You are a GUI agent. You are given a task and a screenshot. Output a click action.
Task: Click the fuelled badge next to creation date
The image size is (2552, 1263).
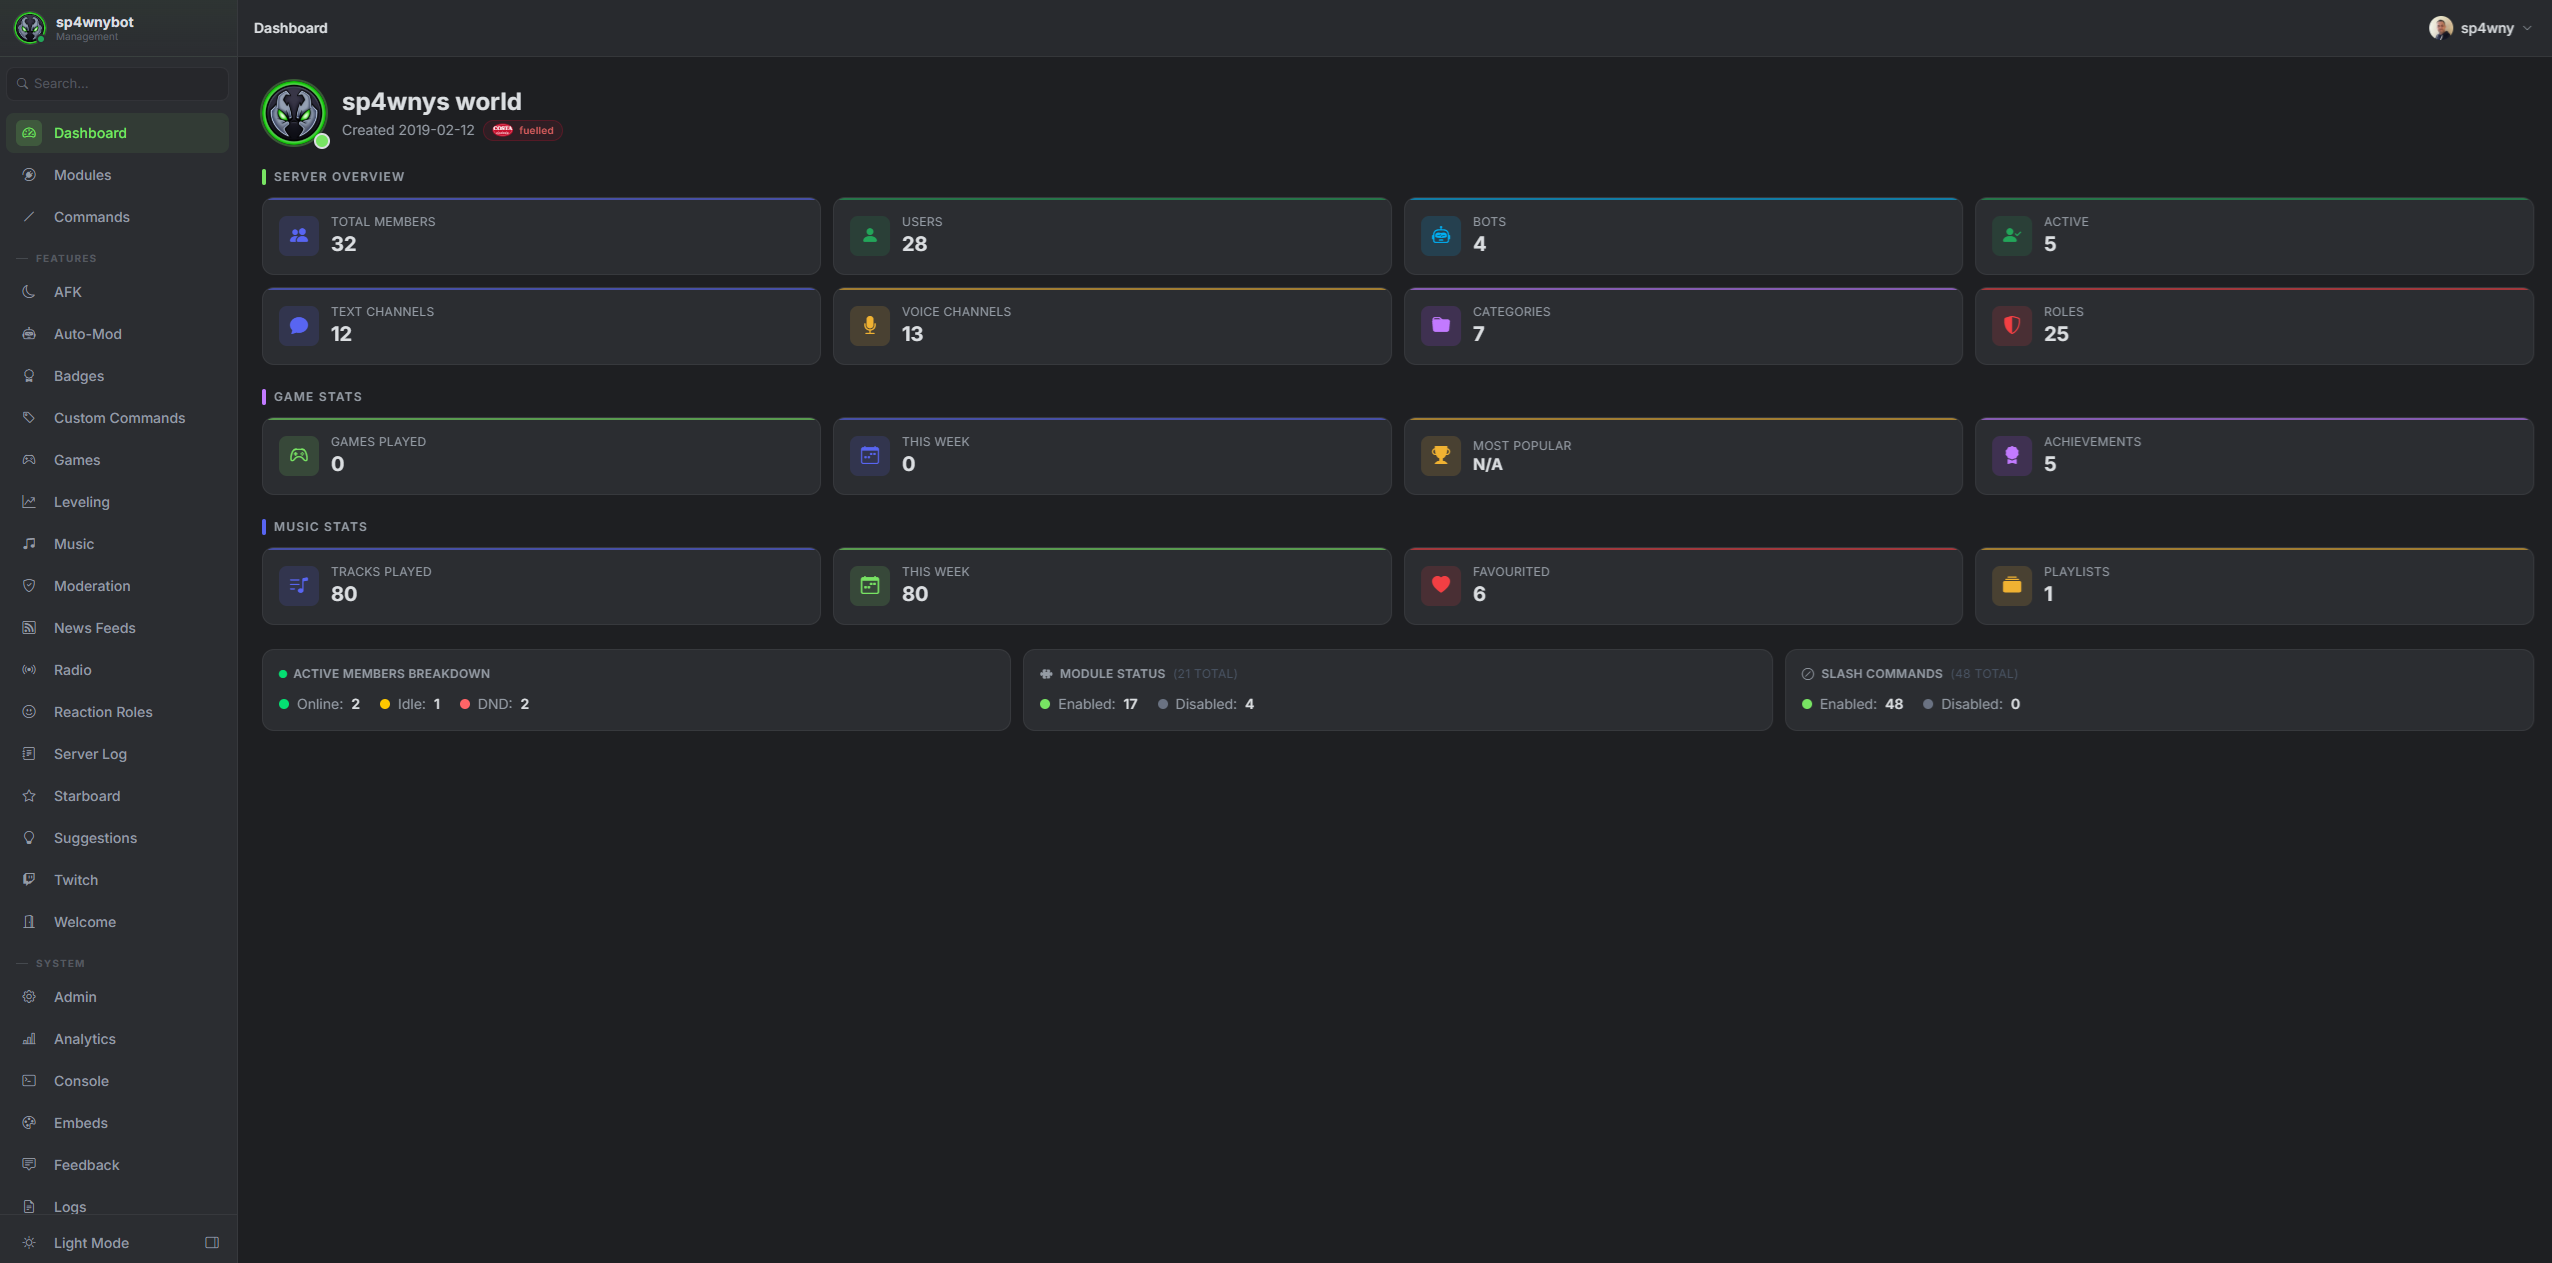point(523,130)
